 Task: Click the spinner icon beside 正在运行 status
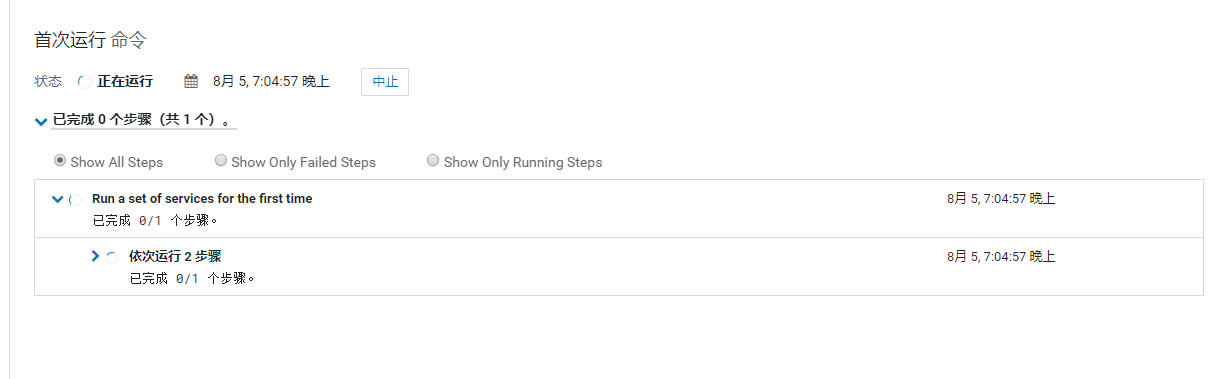(84, 82)
